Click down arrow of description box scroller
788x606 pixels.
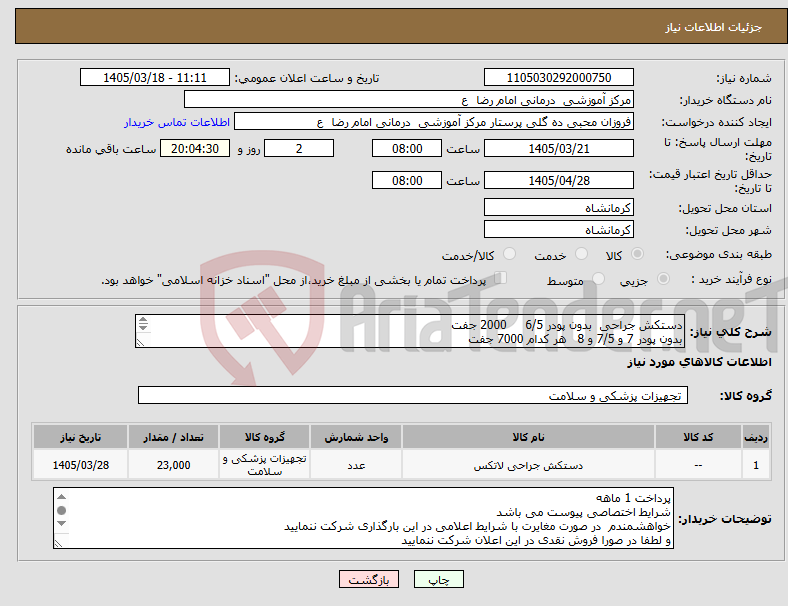pyautogui.click(x=143, y=327)
